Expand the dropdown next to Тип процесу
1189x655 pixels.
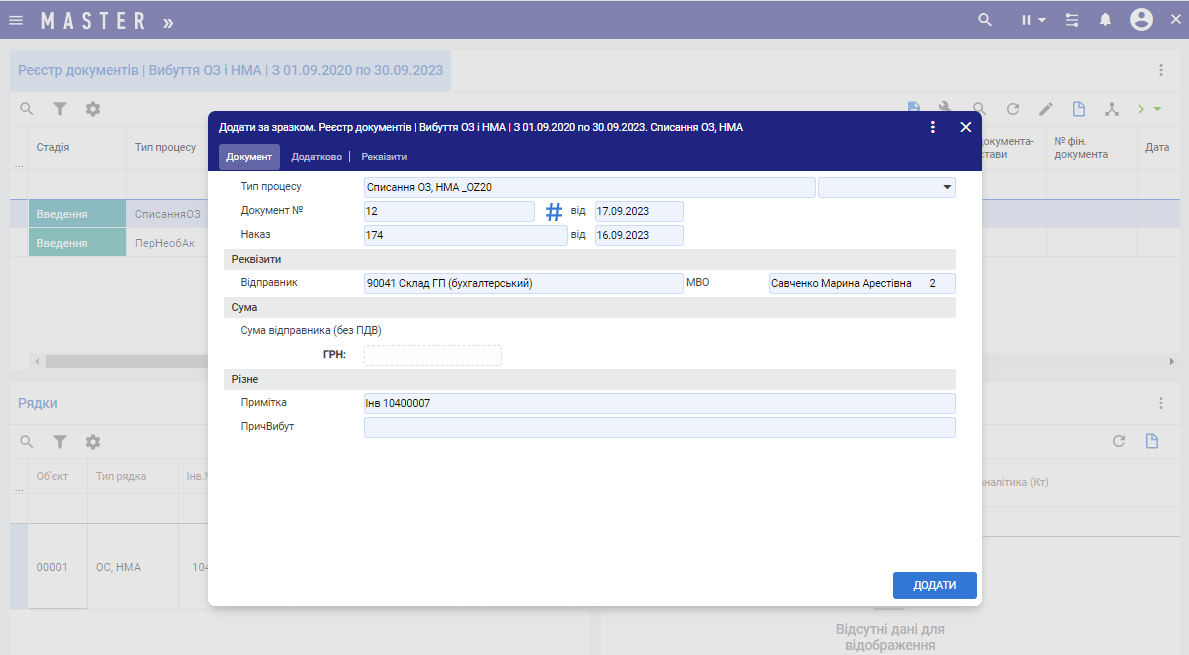(946, 187)
